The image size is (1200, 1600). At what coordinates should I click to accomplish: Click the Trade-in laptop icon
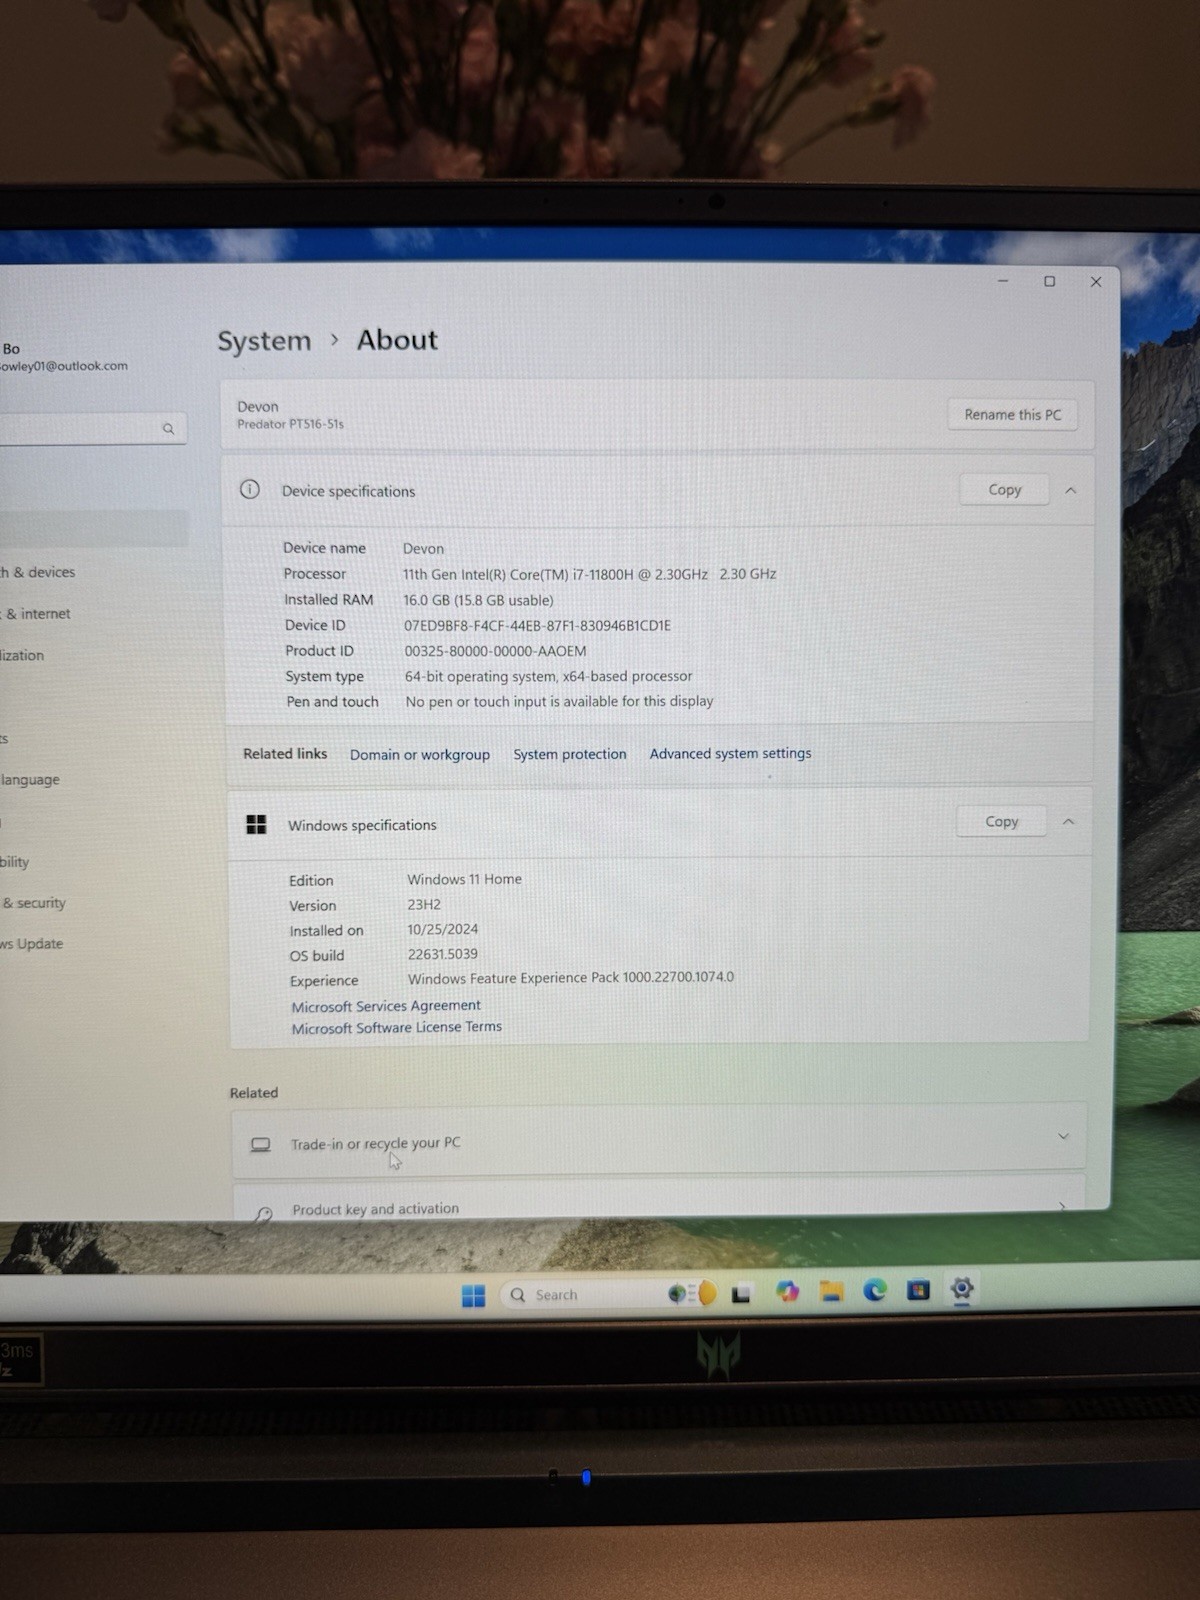tap(261, 1144)
